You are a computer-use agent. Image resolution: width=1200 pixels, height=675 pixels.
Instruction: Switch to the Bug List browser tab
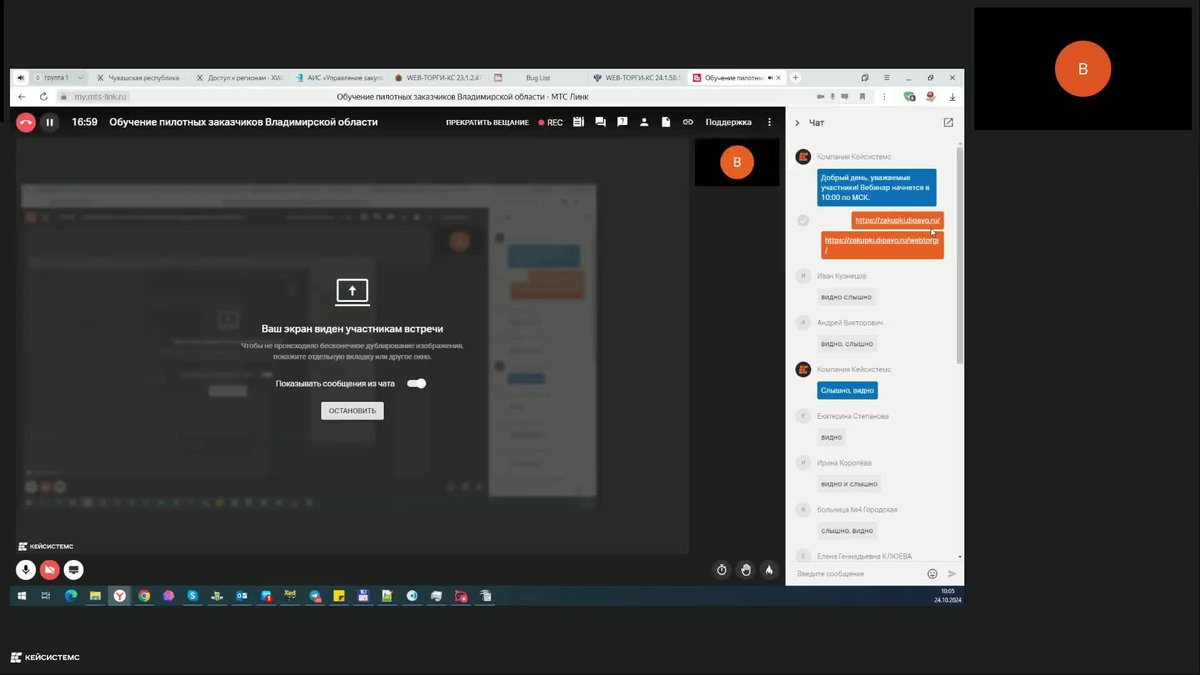click(537, 78)
